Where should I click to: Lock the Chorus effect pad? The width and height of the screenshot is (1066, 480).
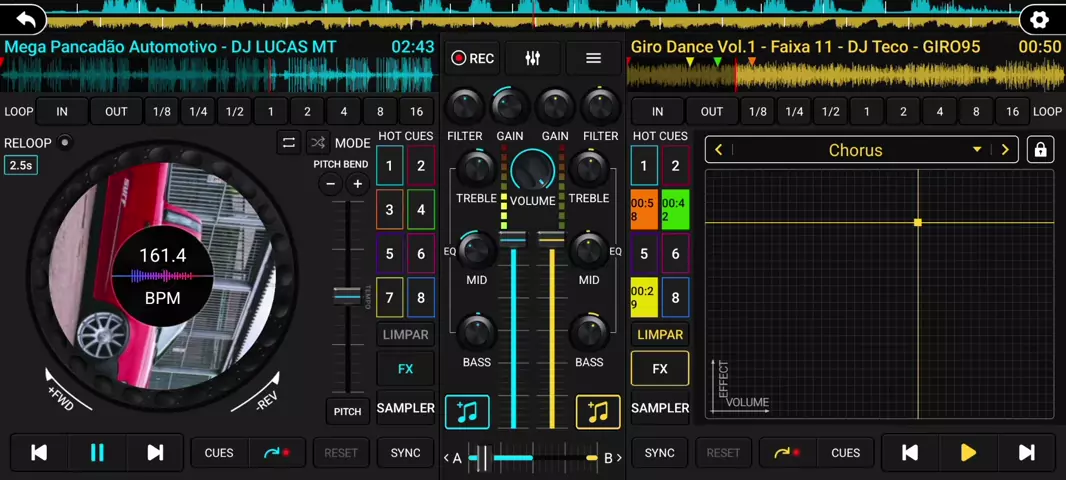tap(1040, 150)
